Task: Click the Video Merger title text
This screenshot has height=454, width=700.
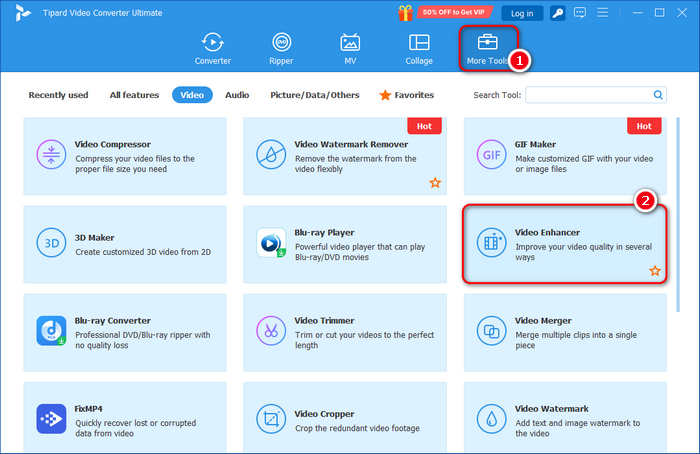Action: pyautogui.click(x=543, y=321)
